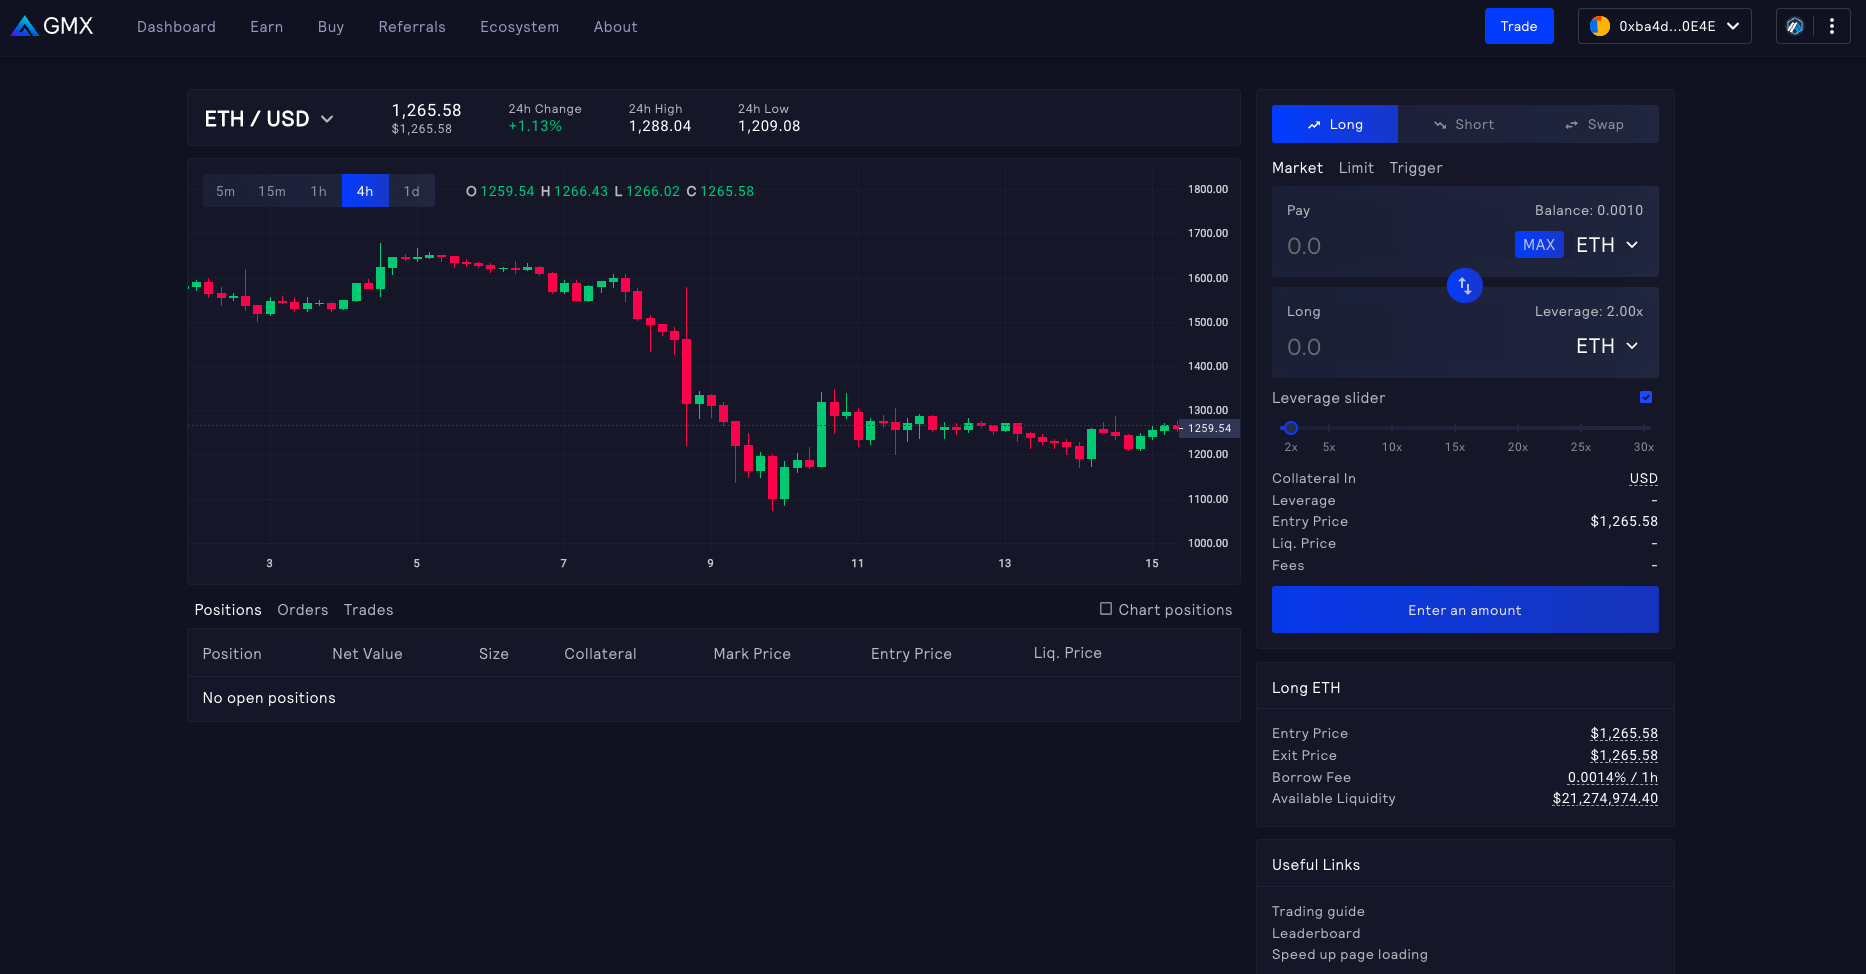Screen dimensions: 1866x974
Task: Switch to Market order type
Action: 1297,168
